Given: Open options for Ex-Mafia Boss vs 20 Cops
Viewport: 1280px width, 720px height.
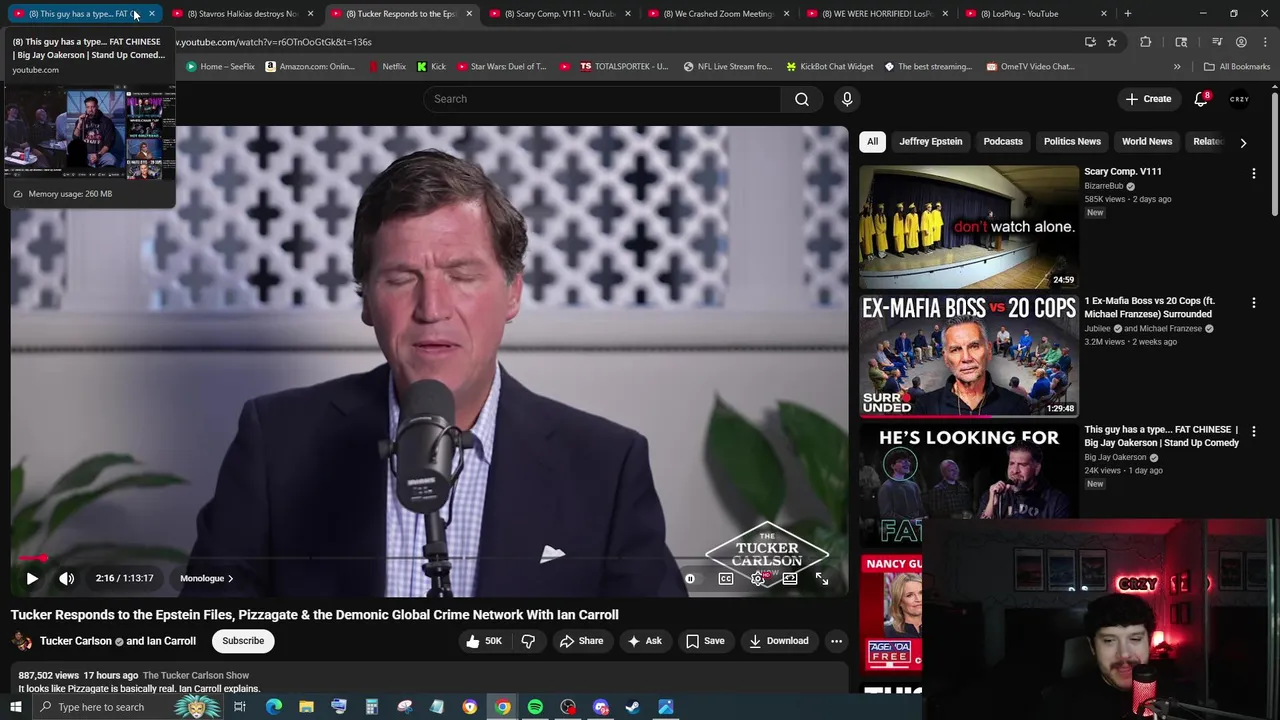Looking at the screenshot, I should (x=1254, y=302).
